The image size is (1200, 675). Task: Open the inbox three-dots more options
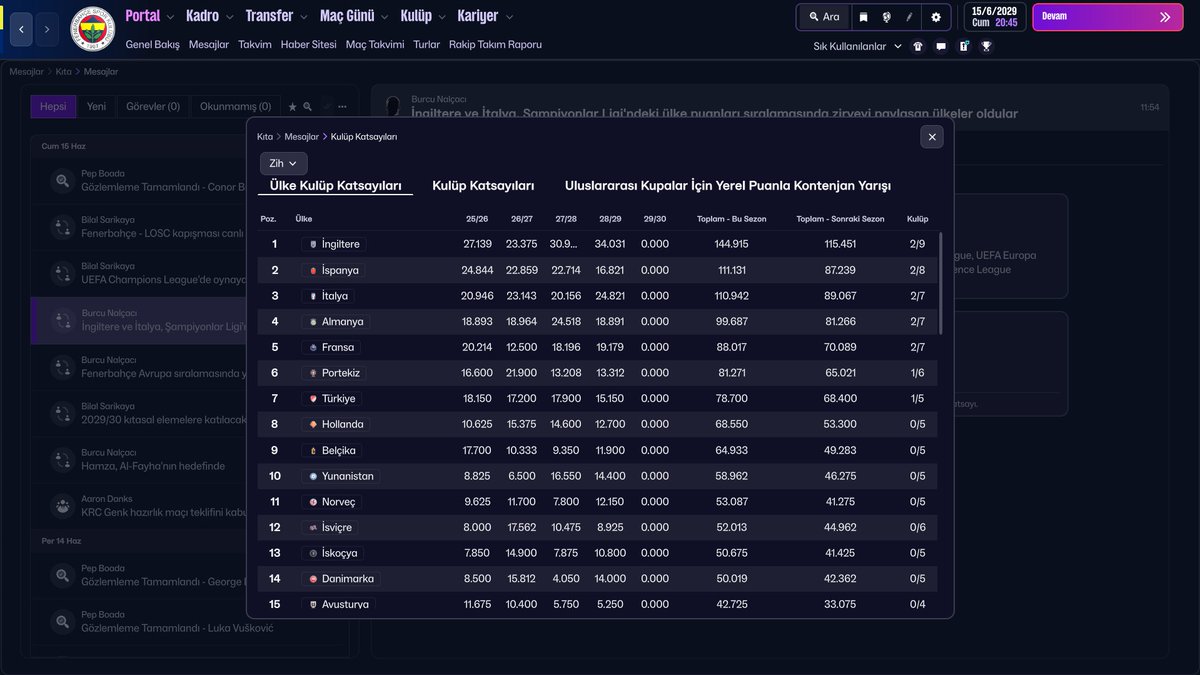point(342,106)
